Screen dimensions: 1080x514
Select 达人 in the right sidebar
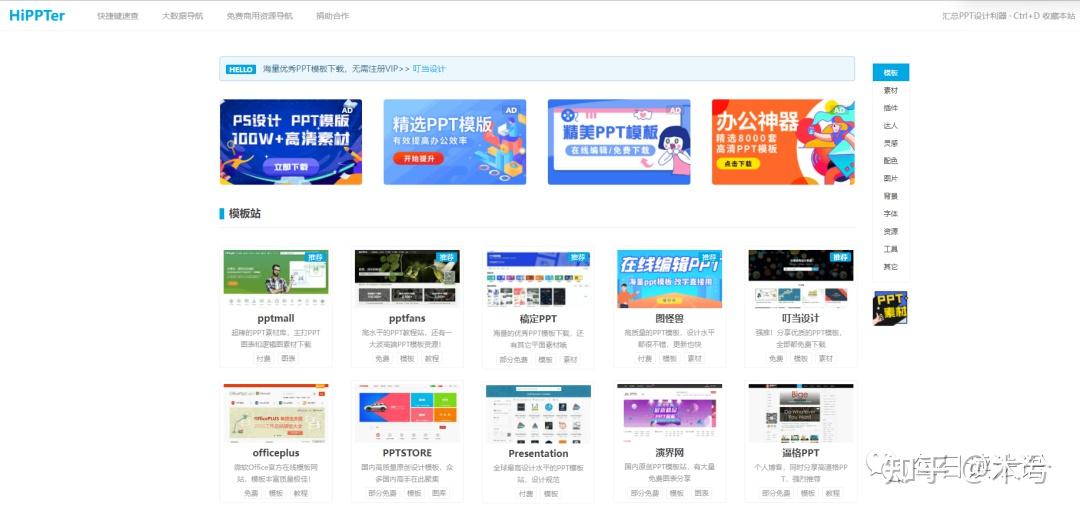click(891, 126)
